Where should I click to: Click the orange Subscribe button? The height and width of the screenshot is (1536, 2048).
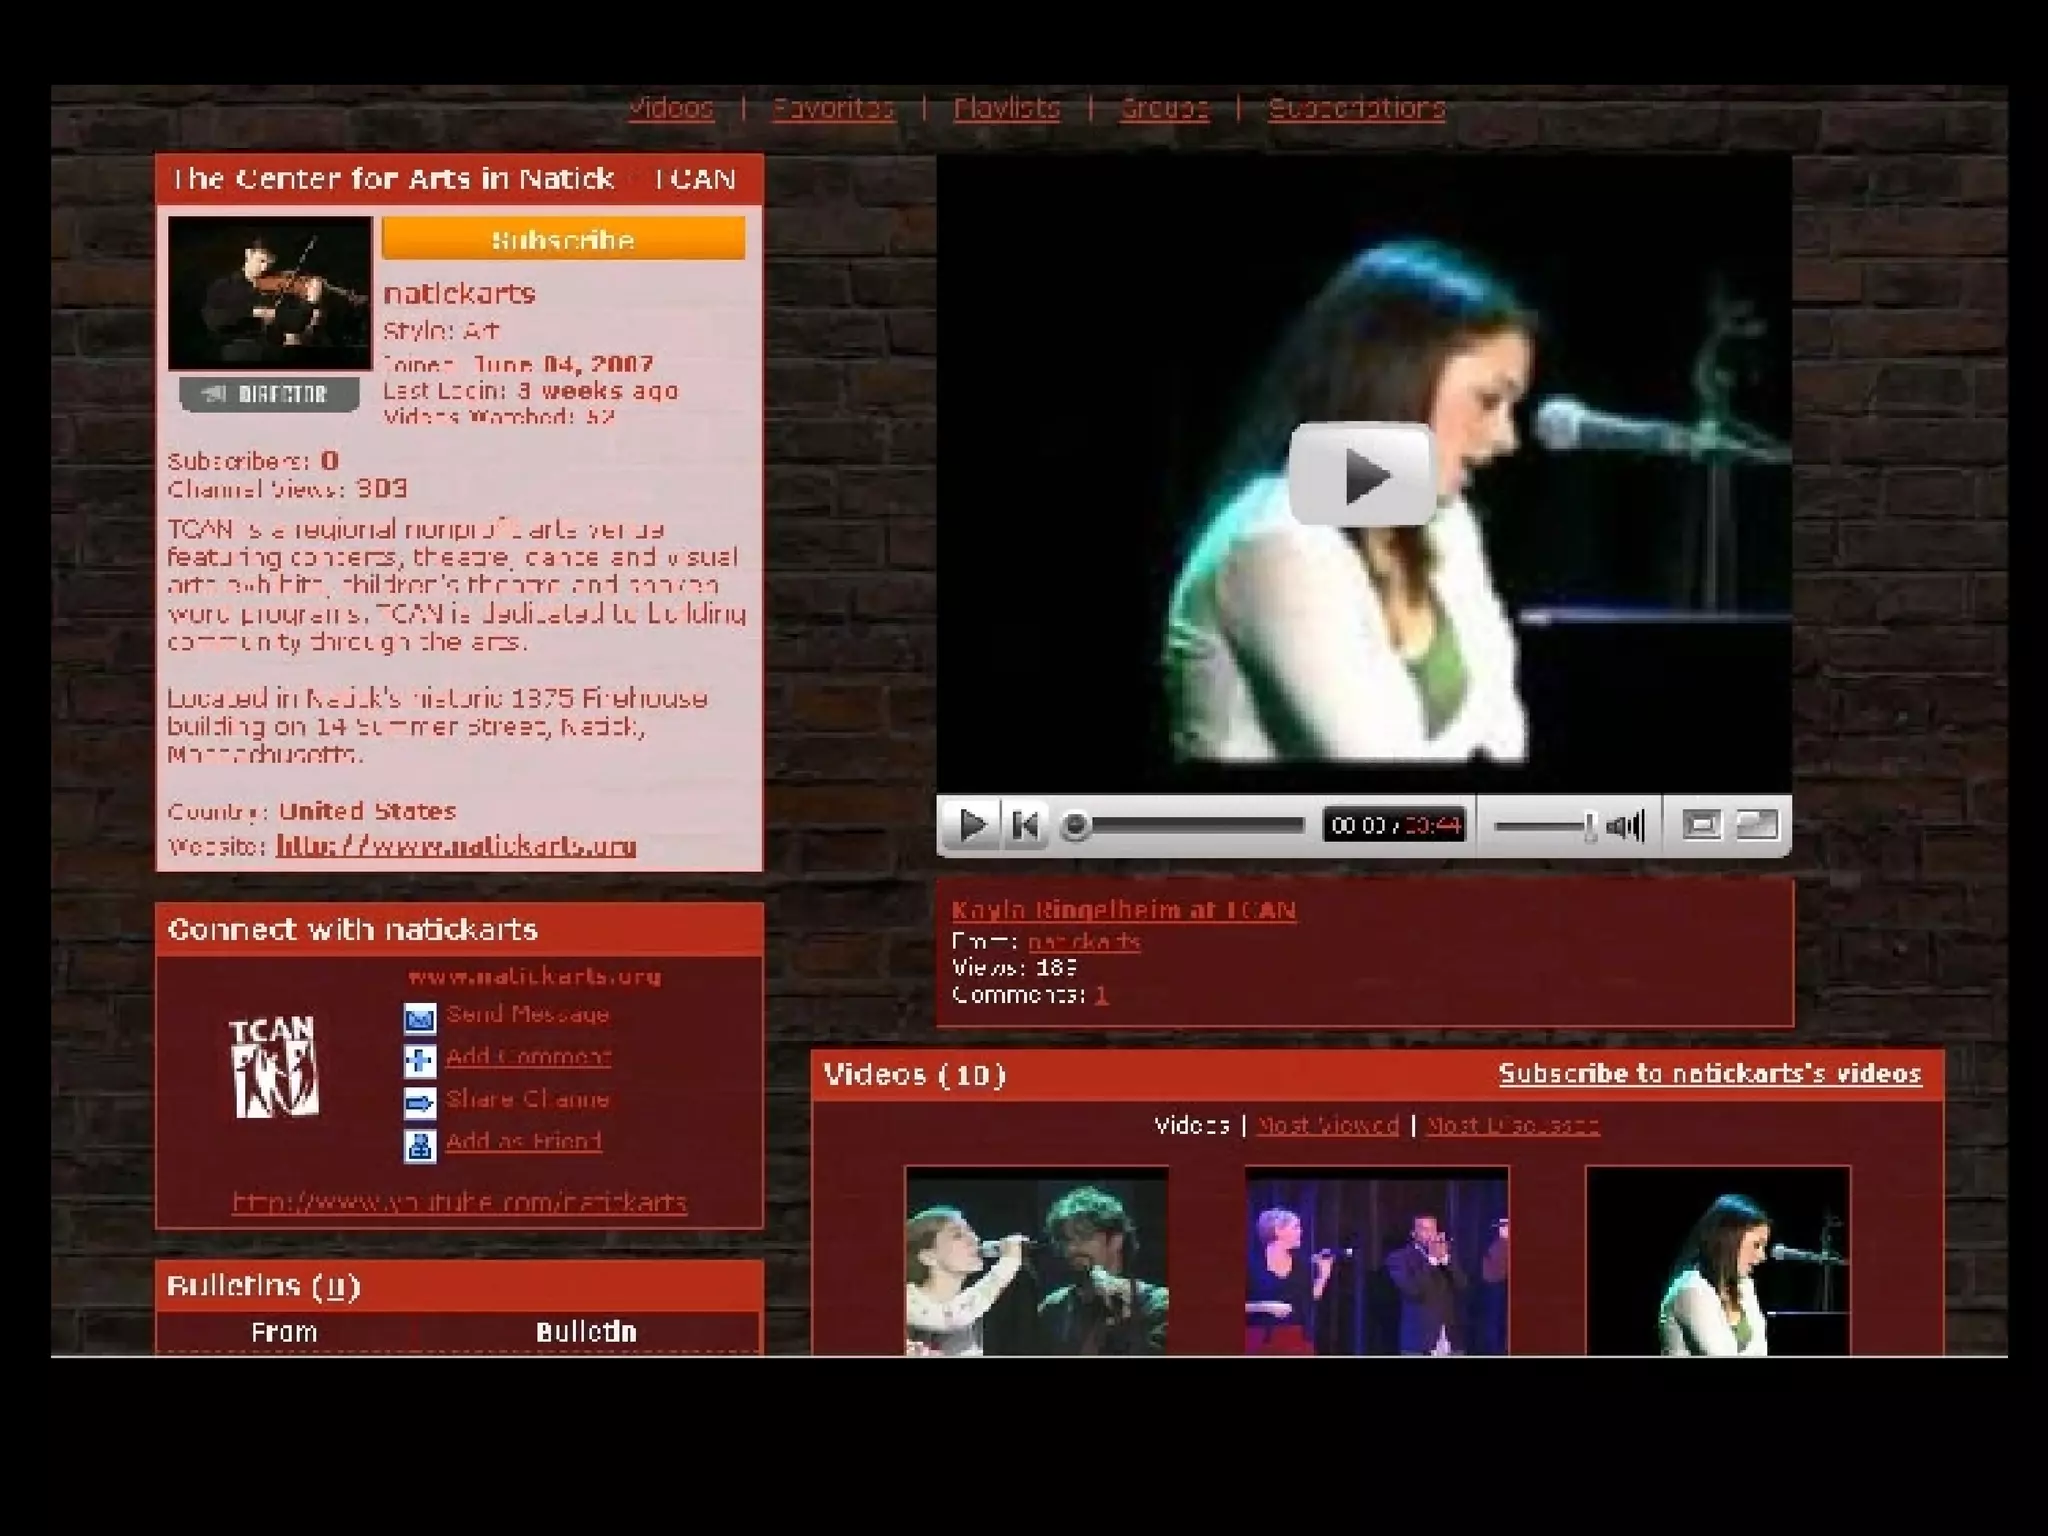coord(563,240)
